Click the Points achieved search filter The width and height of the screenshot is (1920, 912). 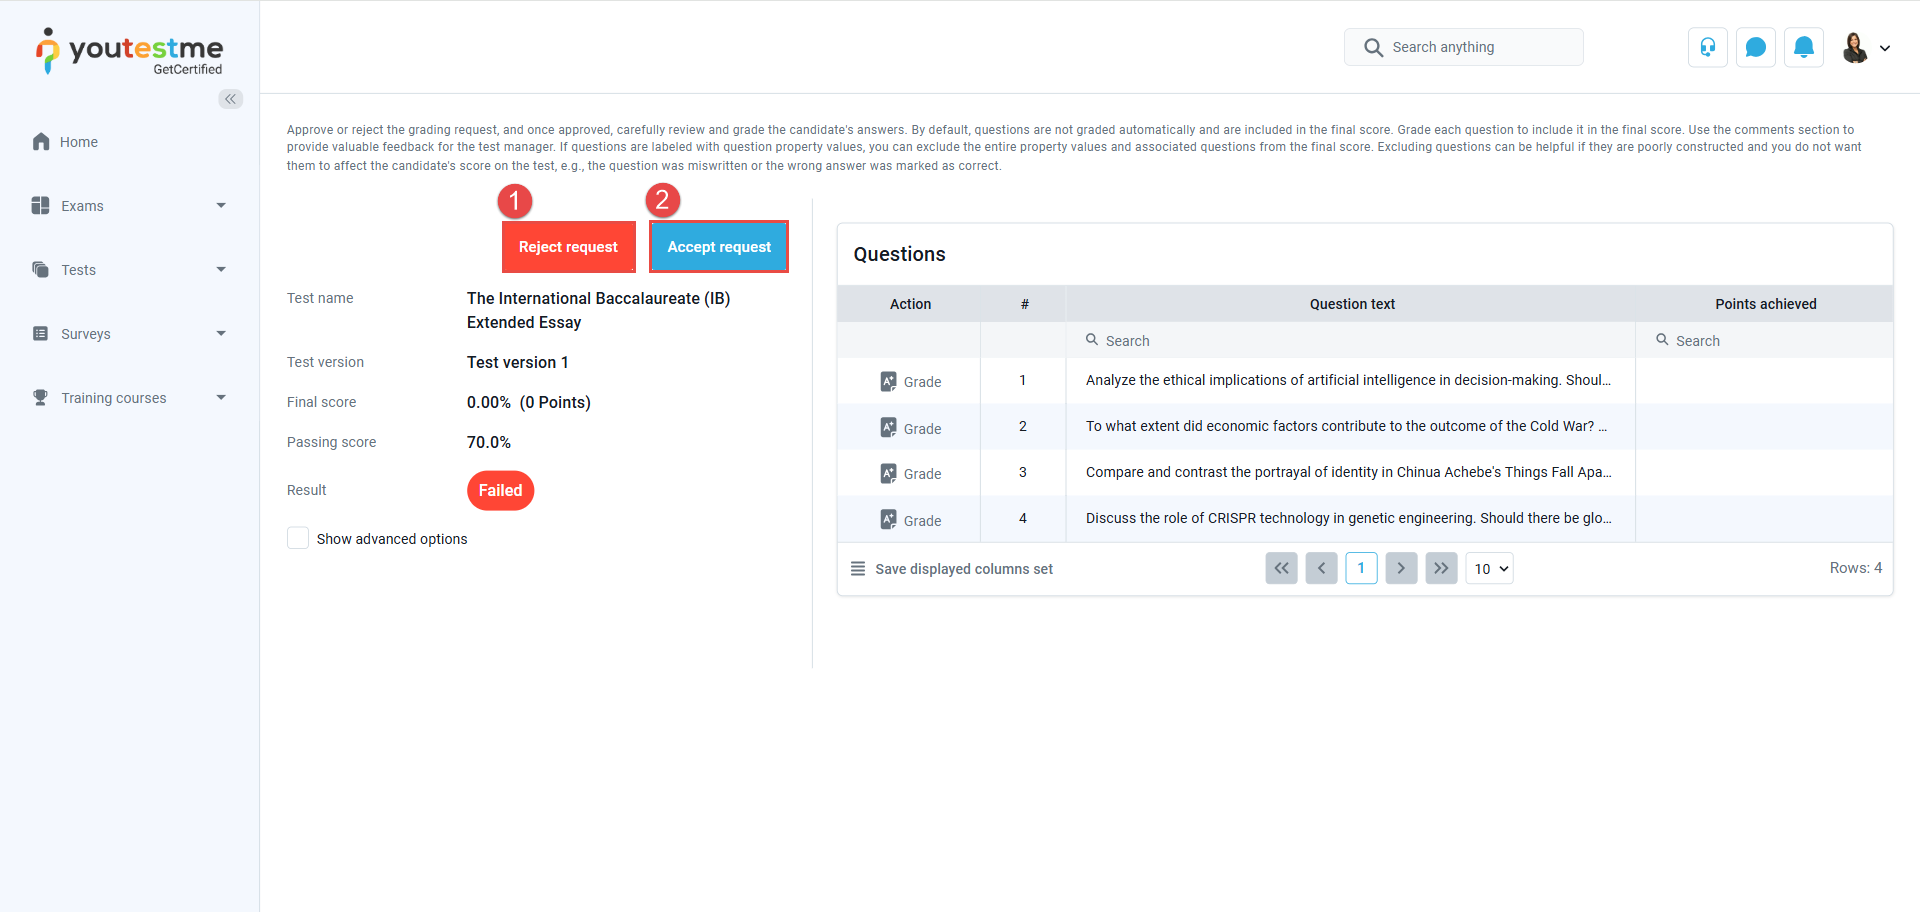pyautogui.click(x=1765, y=340)
